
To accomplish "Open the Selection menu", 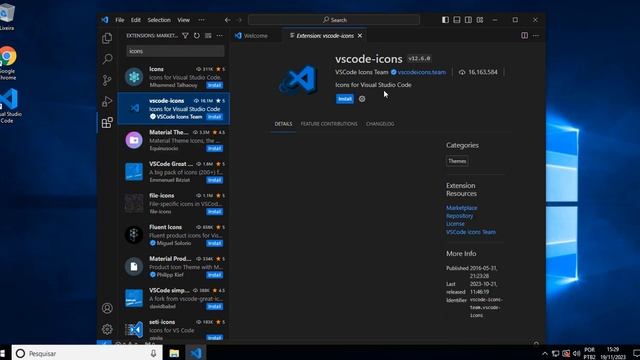I will tap(159, 20).
